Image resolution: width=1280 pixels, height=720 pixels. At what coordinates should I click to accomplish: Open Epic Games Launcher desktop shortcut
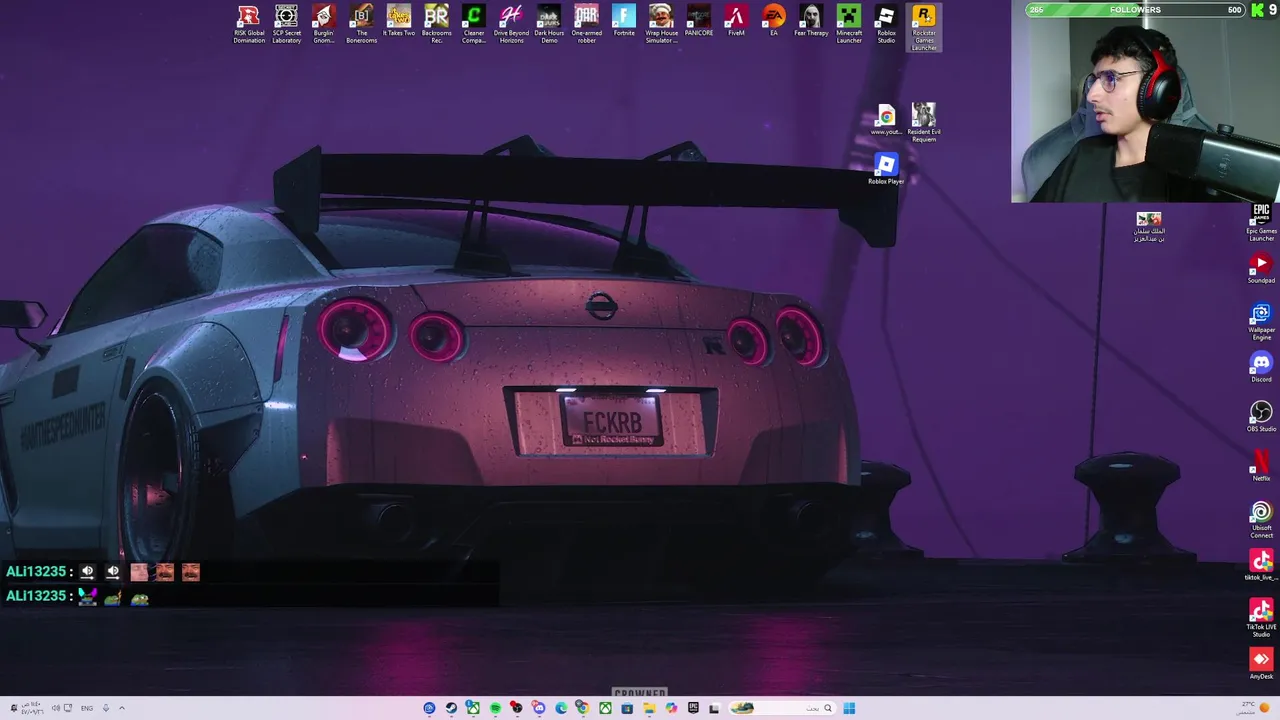(x=1261, y=223)
